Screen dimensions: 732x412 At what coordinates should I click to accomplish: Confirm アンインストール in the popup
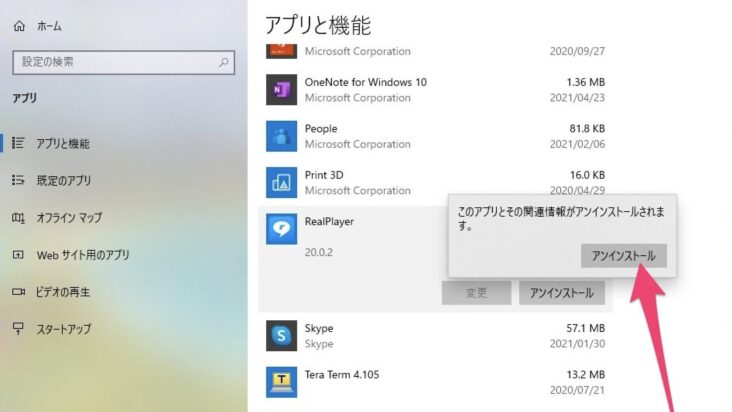624,256
